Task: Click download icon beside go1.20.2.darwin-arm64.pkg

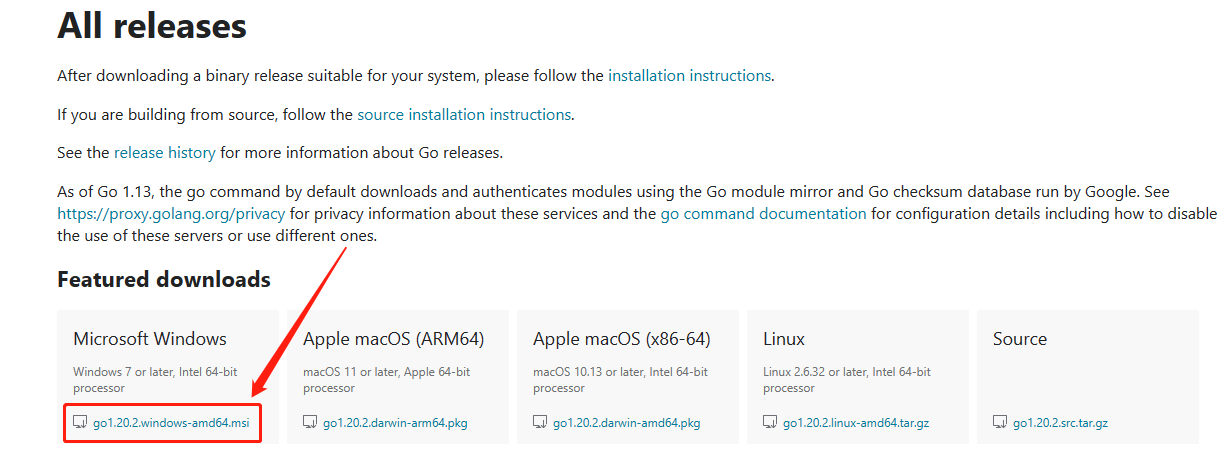Action: click(310, 423)
